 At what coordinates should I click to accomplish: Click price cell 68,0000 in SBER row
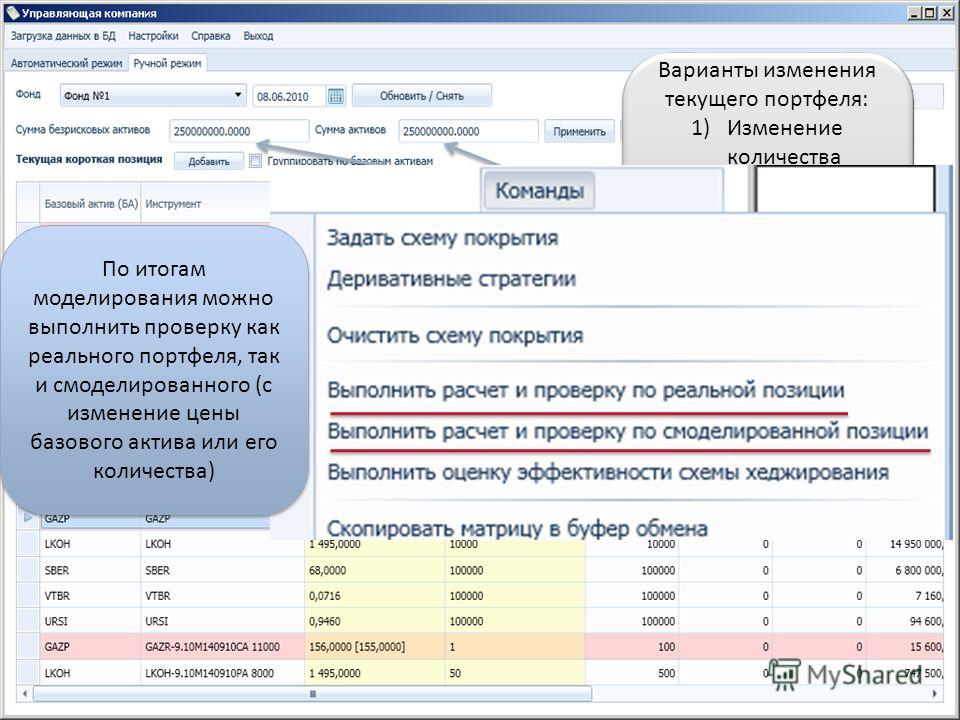pyautogui.click(x=375, y=570)
